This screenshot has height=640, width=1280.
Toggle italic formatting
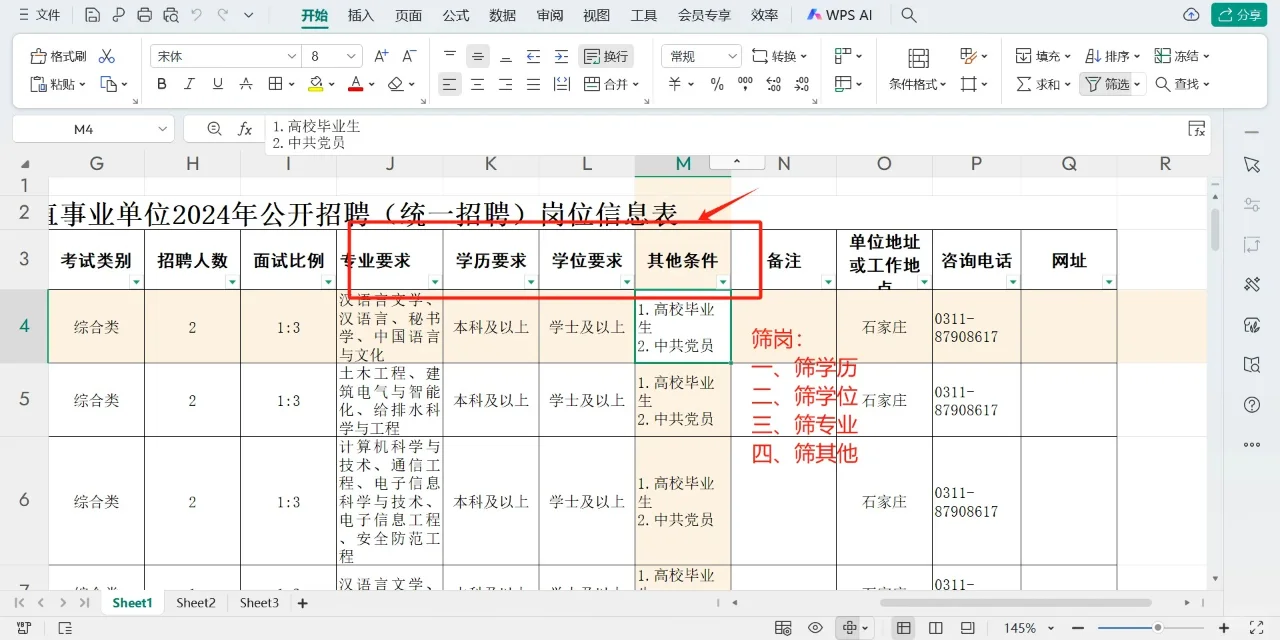[x=189, y=84]
